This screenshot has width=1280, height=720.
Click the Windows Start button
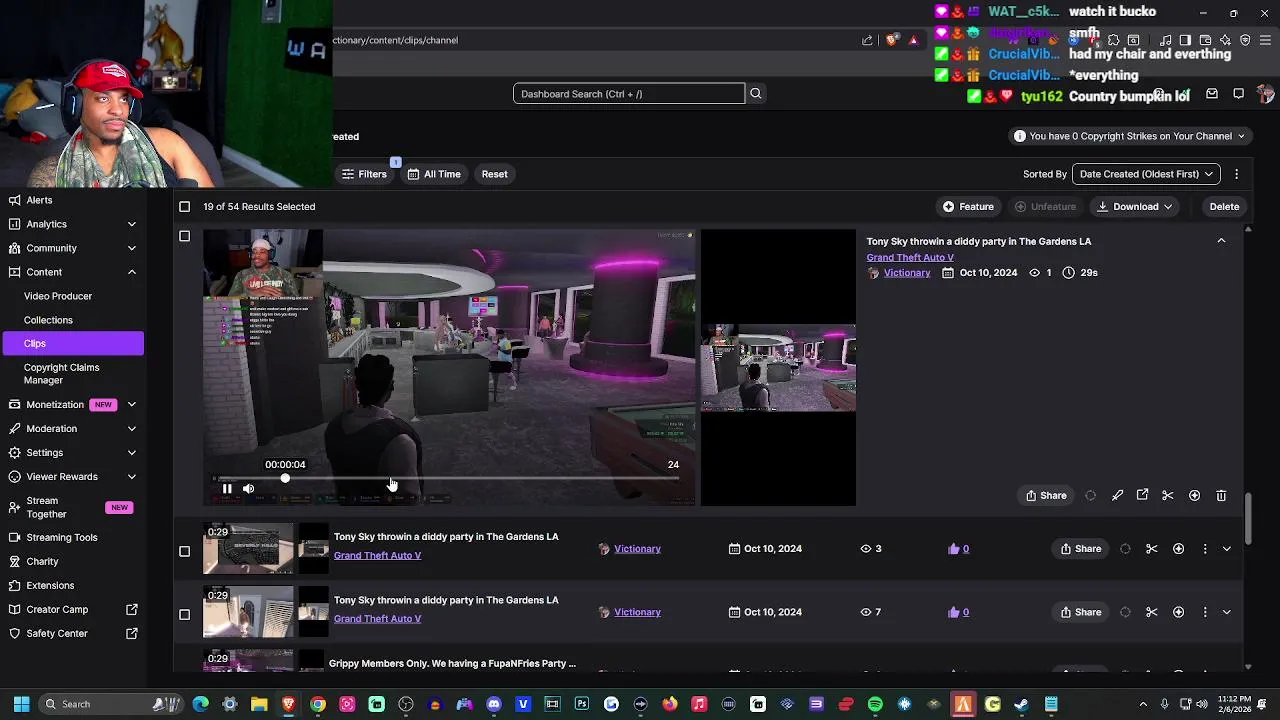pos(21,704)
